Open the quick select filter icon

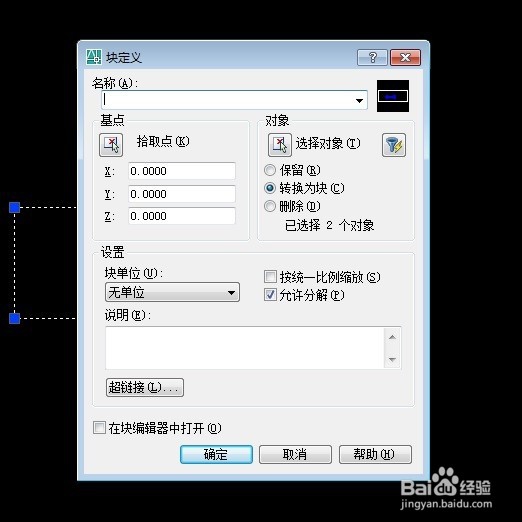coord(394,145)
